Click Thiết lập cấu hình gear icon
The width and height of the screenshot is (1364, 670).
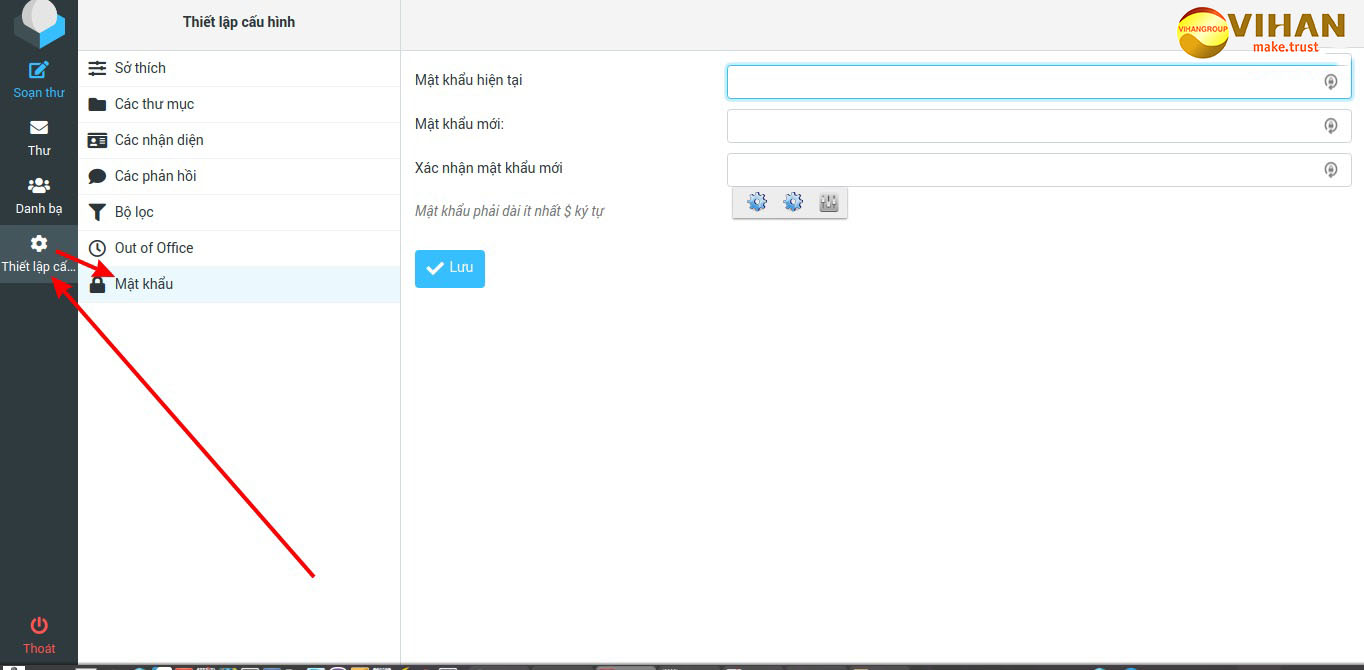(x=39, y=244)
